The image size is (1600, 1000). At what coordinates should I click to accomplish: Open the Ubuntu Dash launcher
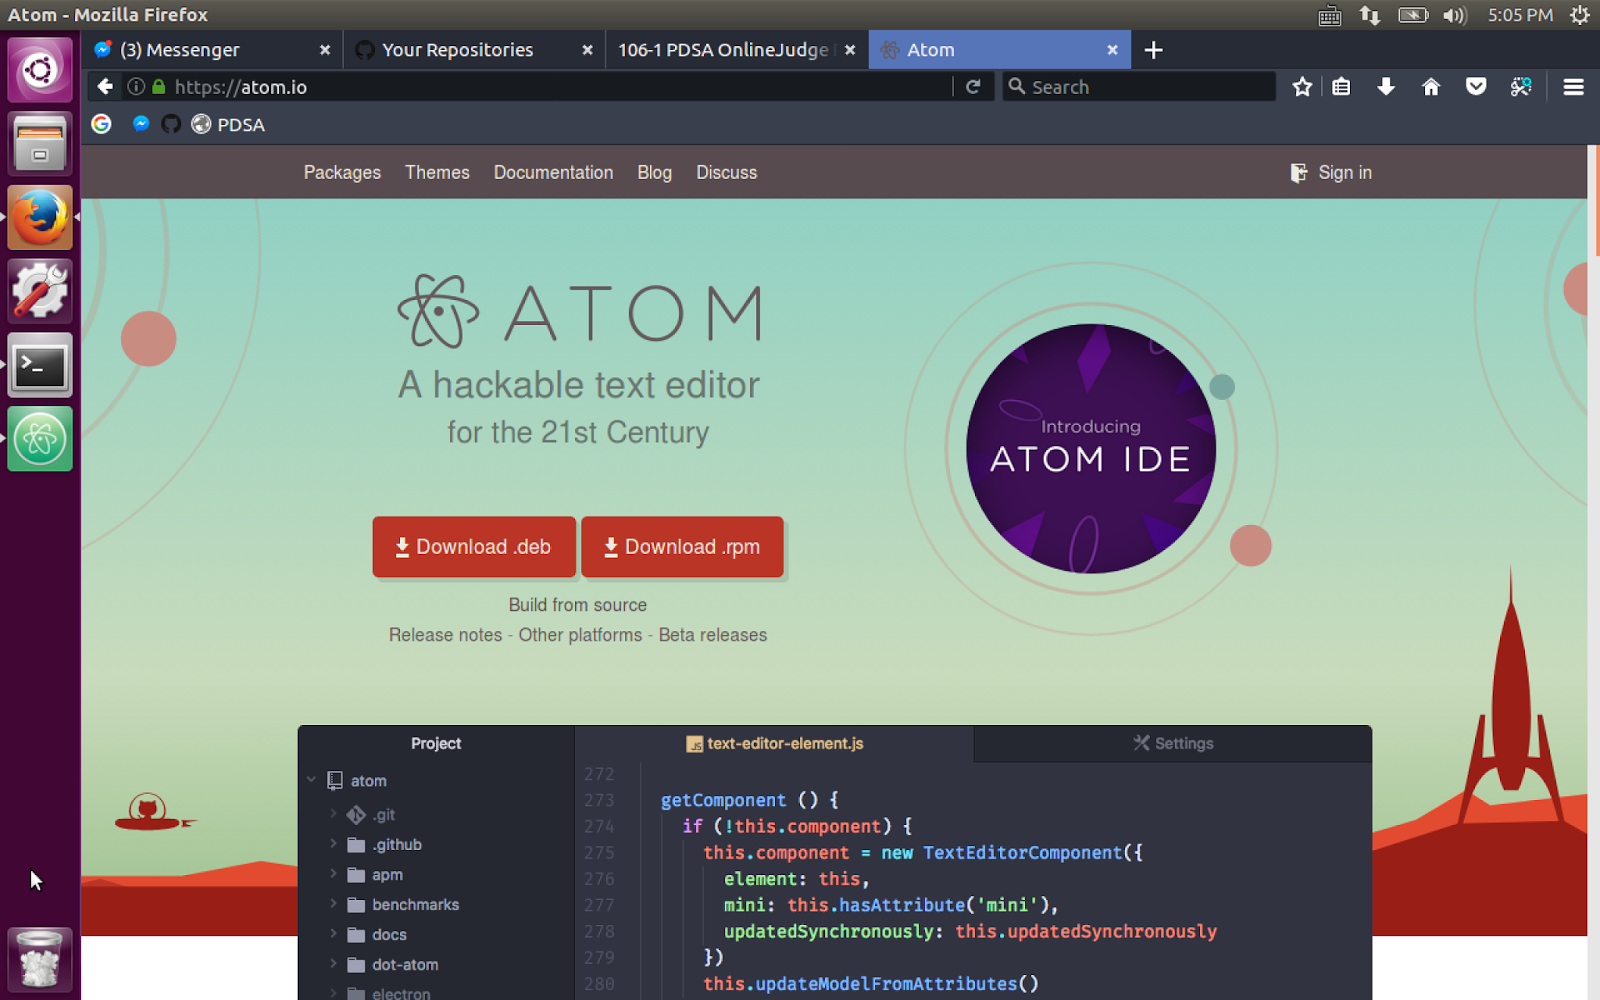[40, 70]
